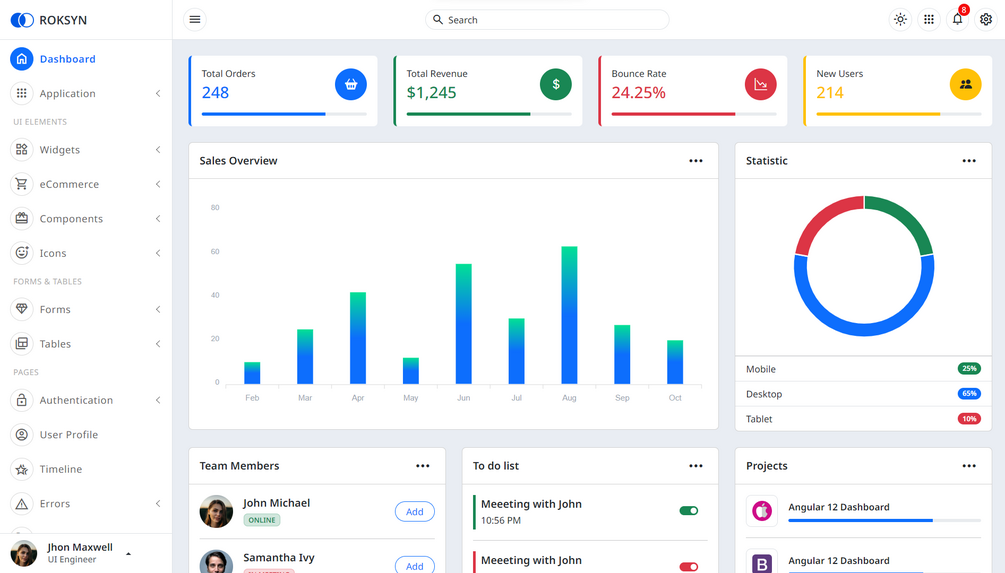Screen dimensions: 1005x573
Task: Click the Authentication lock icon
Action: tap(22, 400)
